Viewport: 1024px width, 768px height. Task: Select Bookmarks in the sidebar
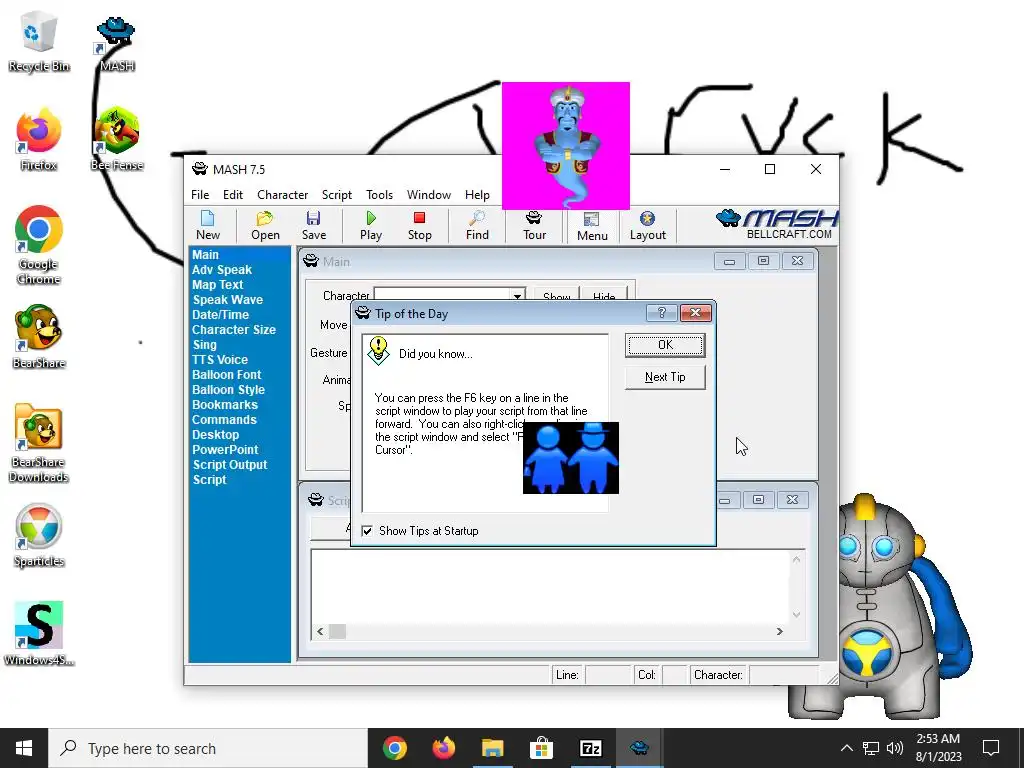[x=225, y=405]
